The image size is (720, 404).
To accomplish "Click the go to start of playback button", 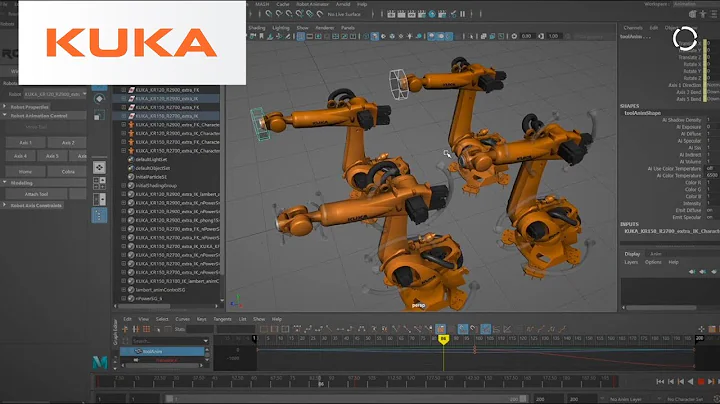I will (660, 382).
